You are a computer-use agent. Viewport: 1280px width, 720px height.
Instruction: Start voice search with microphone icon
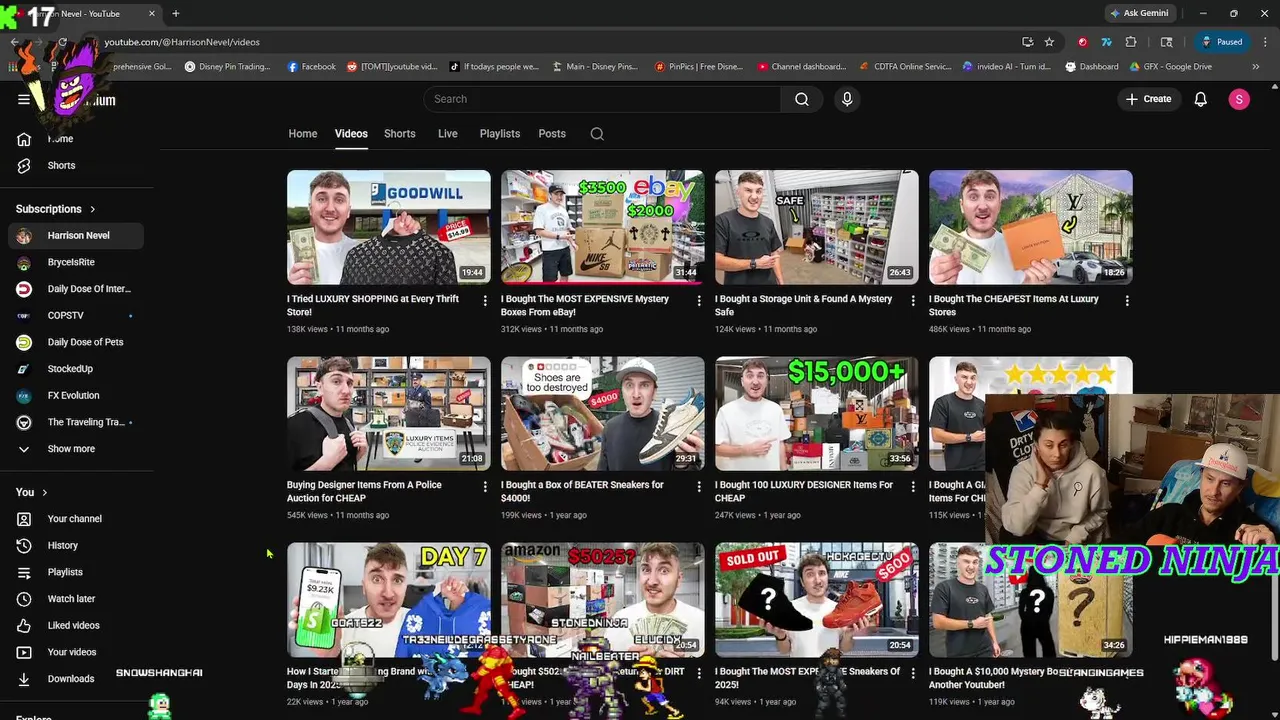pos(847,99)
